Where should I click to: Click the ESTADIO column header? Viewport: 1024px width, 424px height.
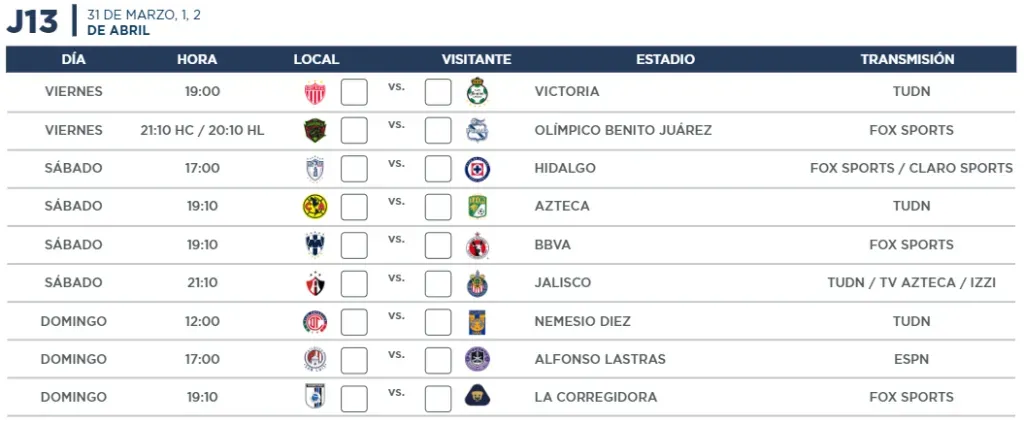pyautogui.click(x=665, y=59)
